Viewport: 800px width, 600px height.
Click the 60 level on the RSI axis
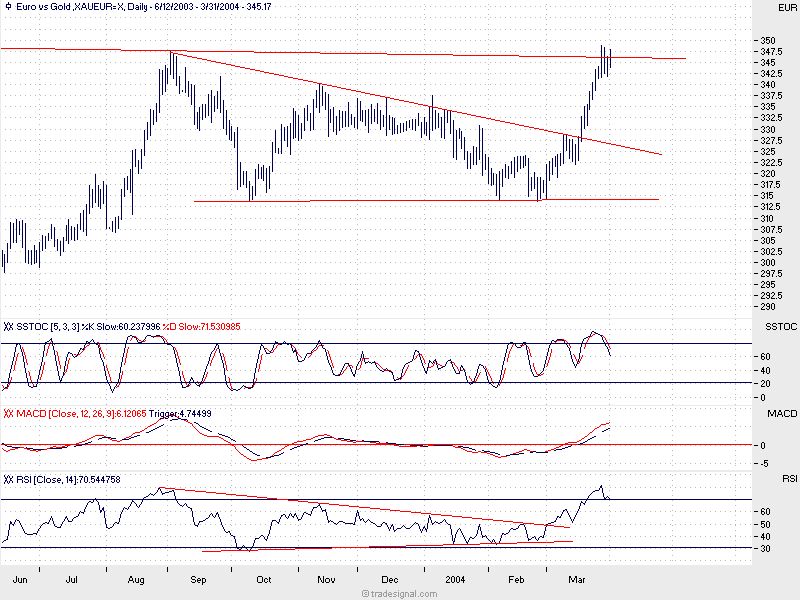coord(765,512)
